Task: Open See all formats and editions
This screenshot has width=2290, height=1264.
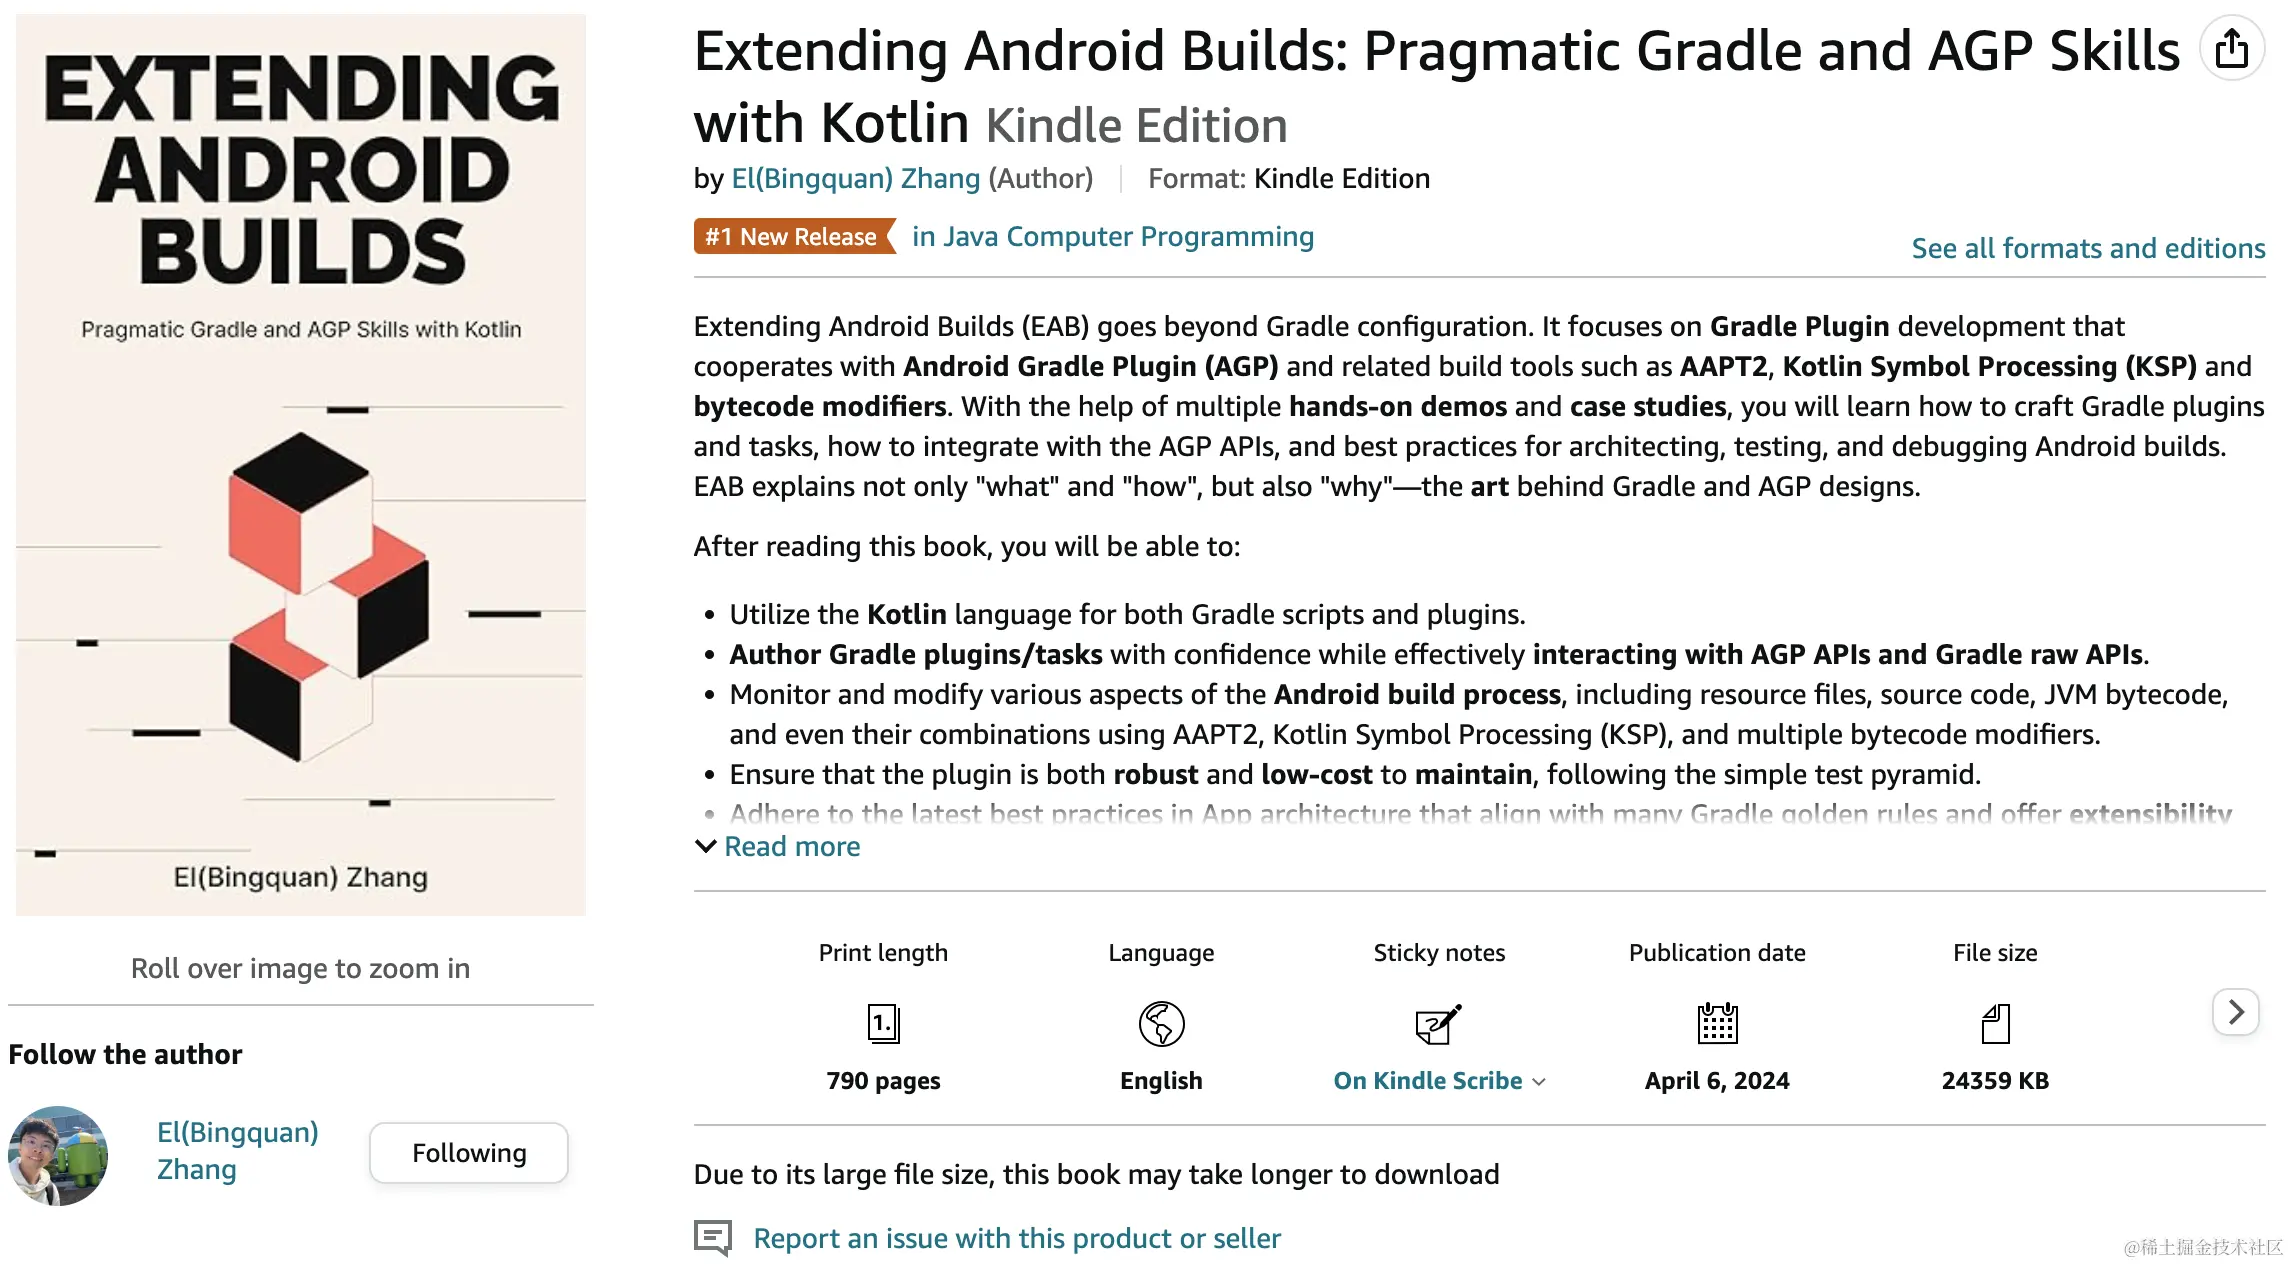Action: point(2088,248)
